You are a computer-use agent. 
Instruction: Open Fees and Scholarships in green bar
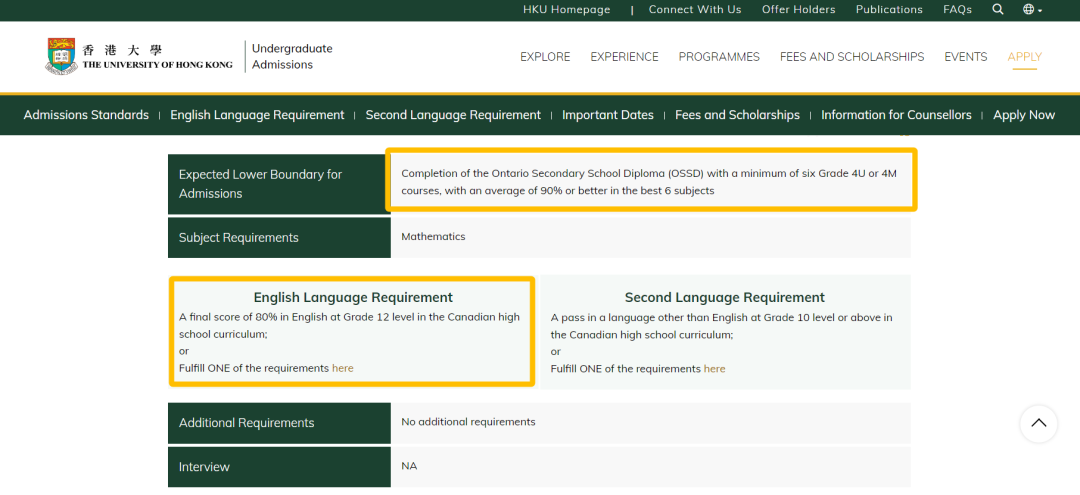tap(737, 115)
